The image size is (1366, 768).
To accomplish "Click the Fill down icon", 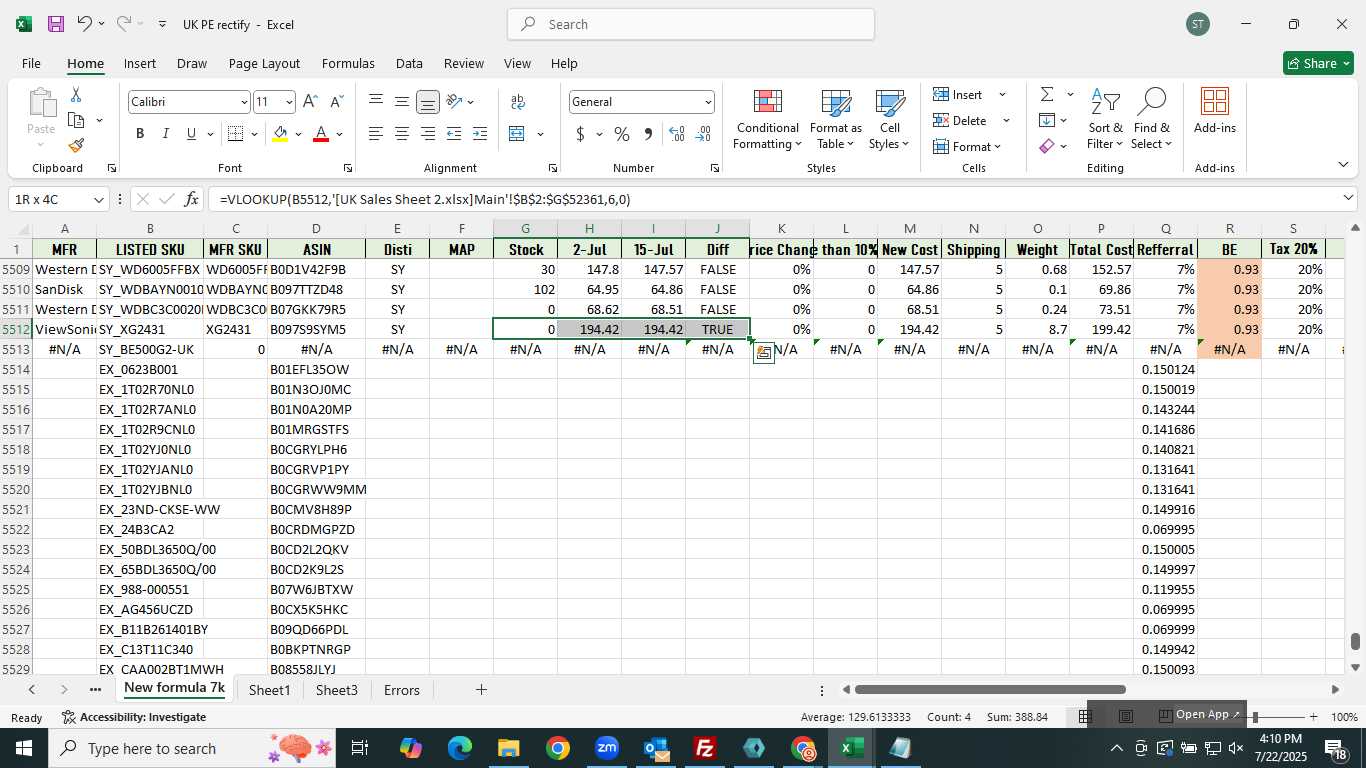I will (x=1047, y=120).
